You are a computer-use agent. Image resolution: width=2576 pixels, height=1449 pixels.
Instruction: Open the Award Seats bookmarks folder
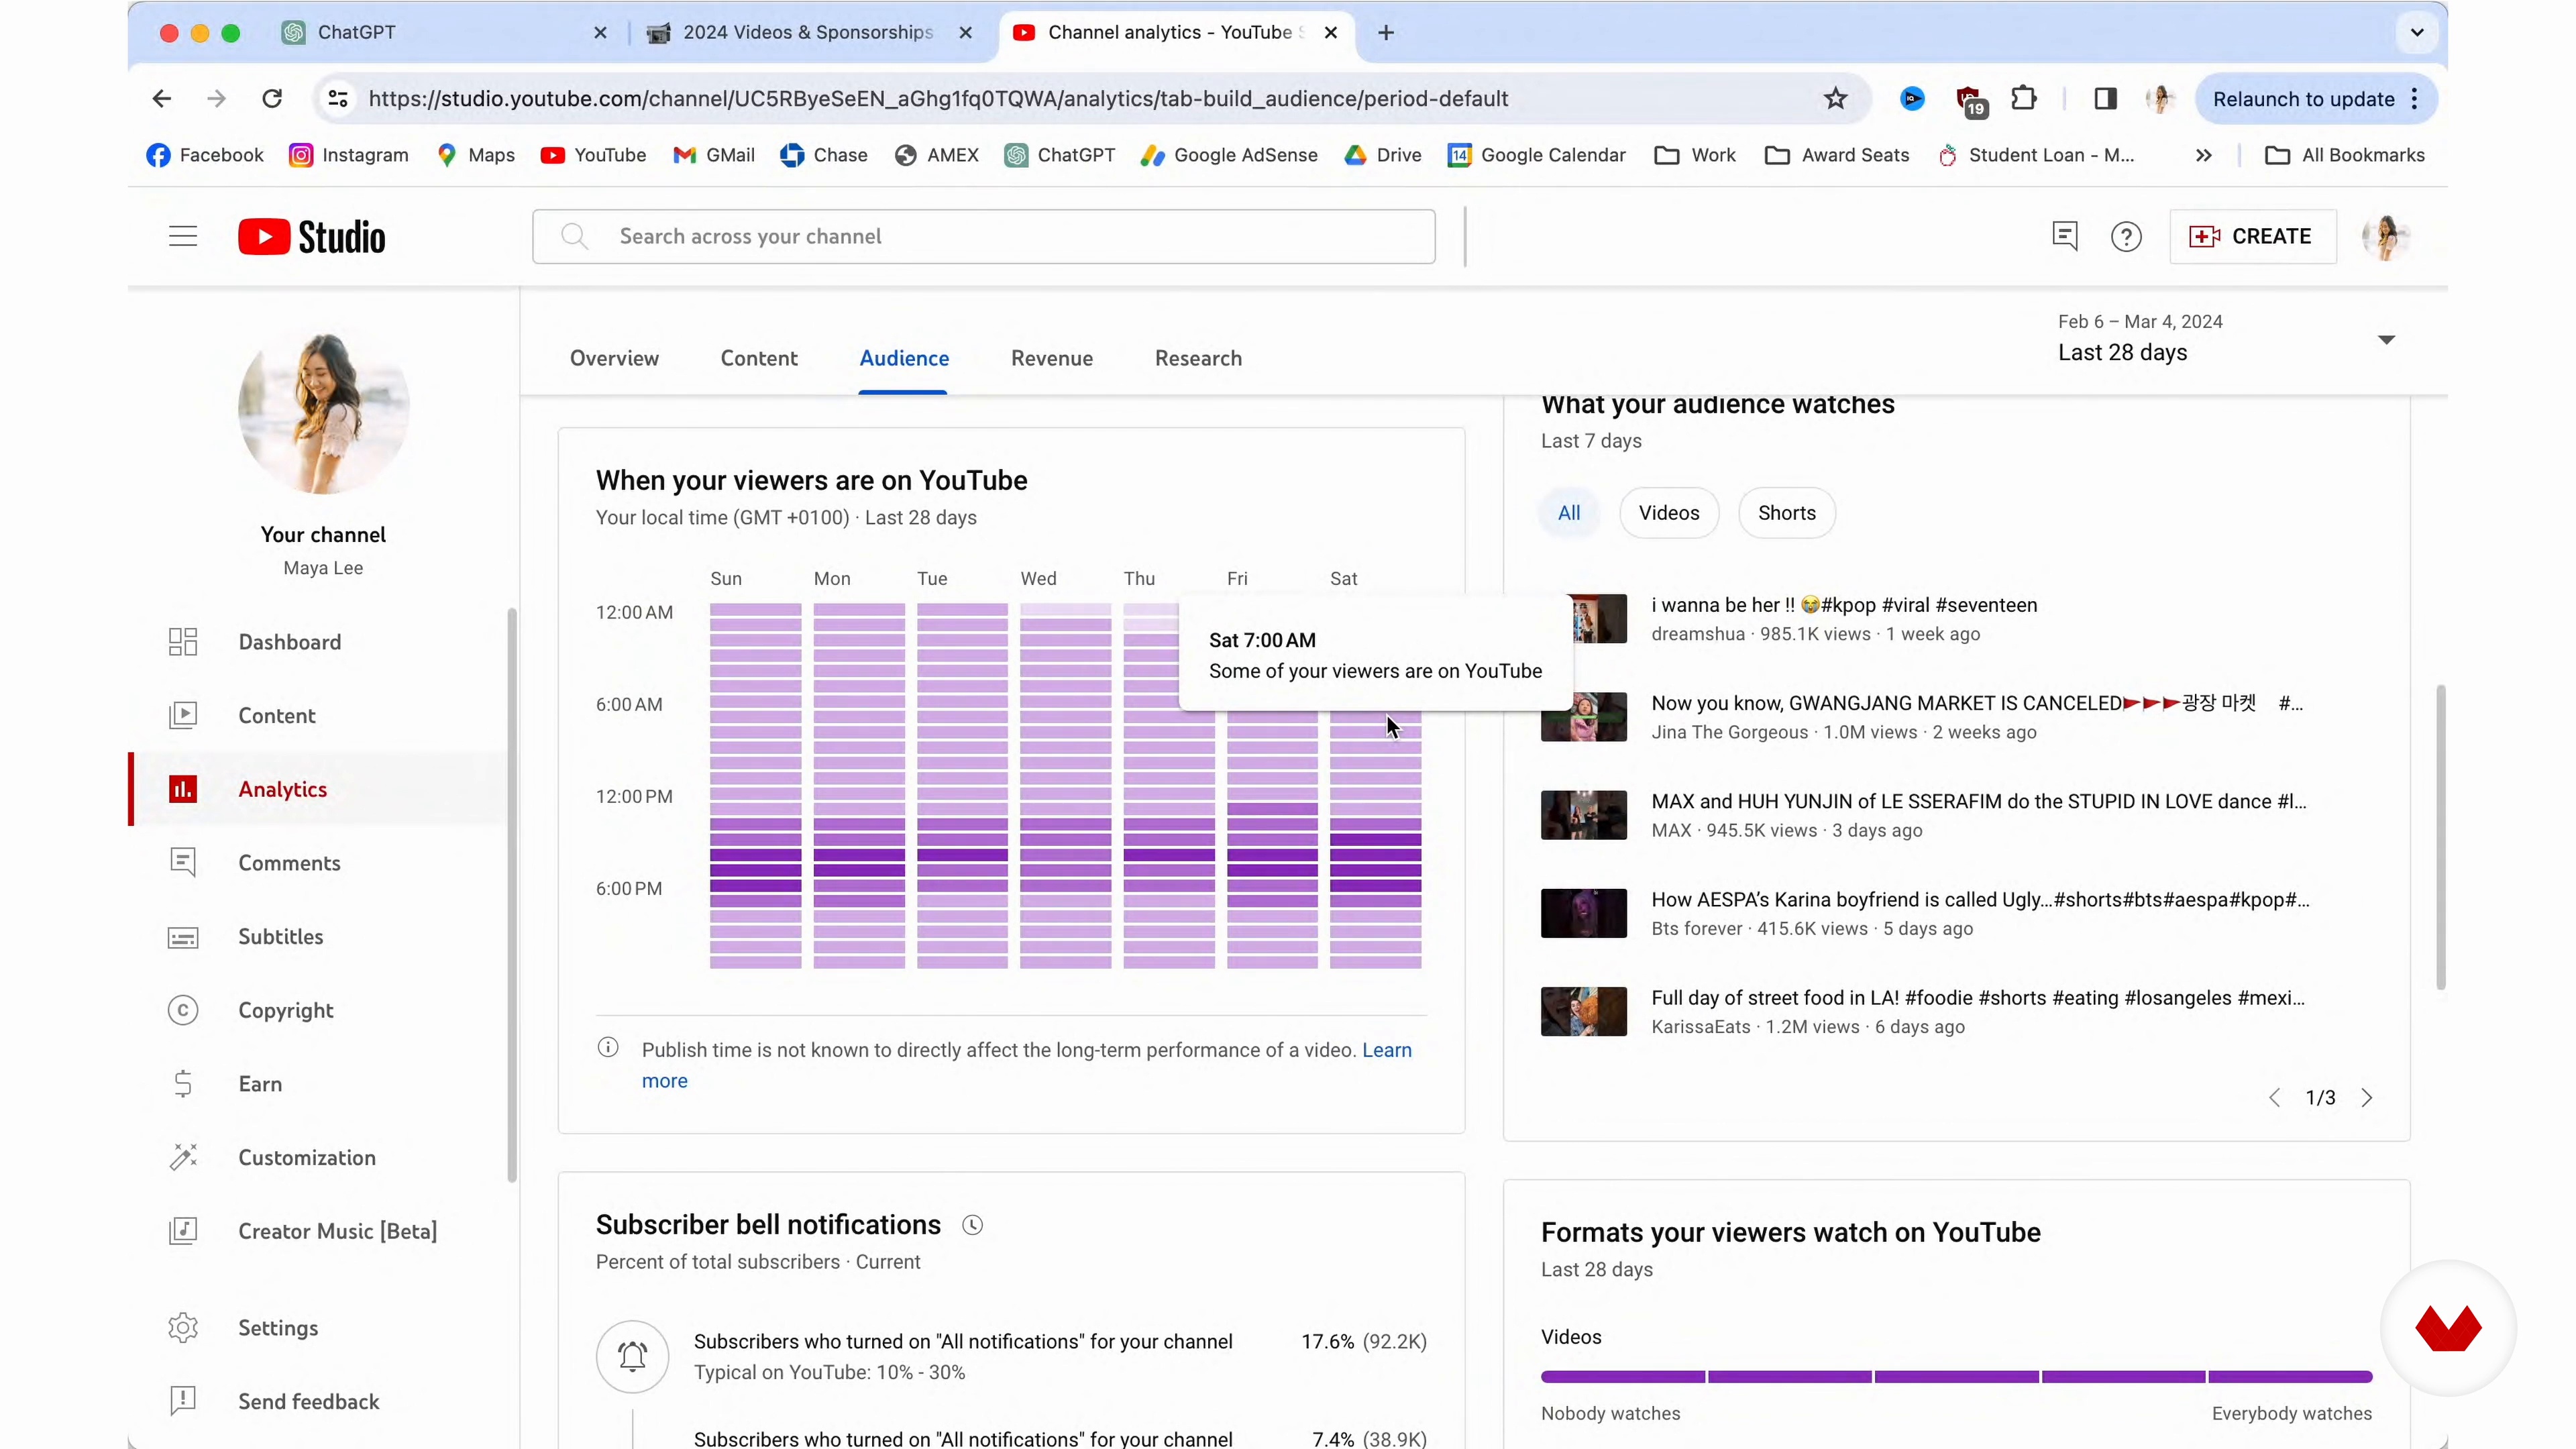pos(1837,155)
